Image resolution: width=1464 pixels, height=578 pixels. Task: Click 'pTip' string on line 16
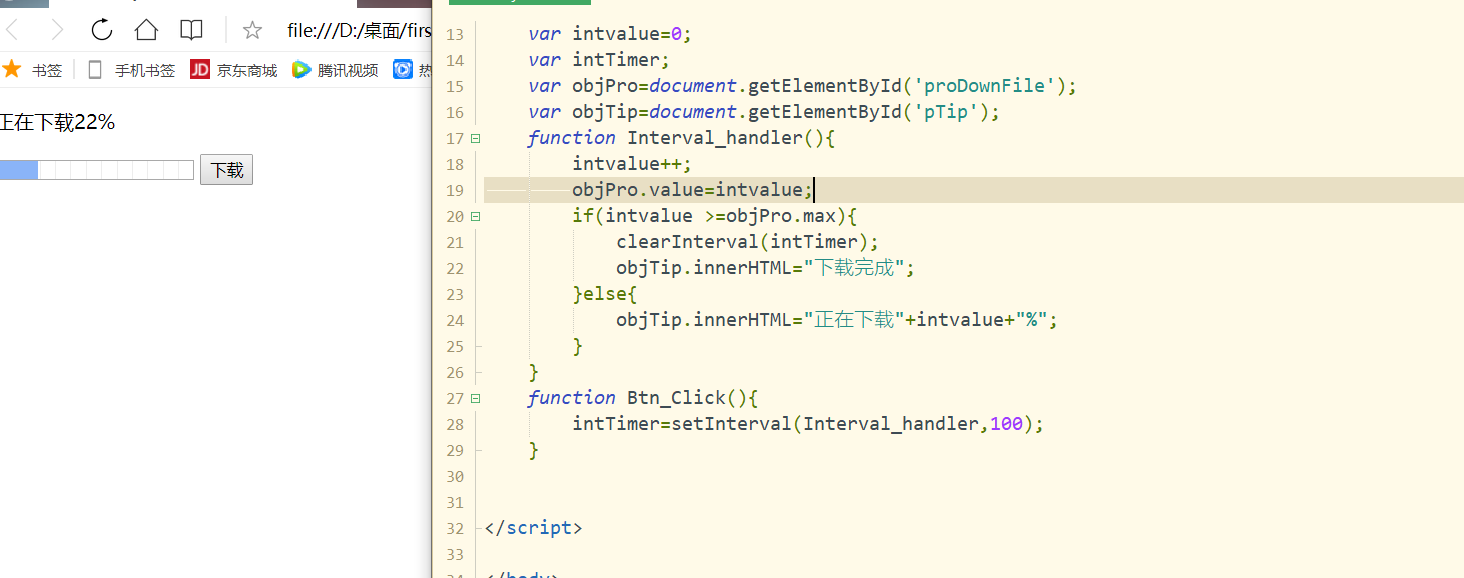tap(946, 112)
